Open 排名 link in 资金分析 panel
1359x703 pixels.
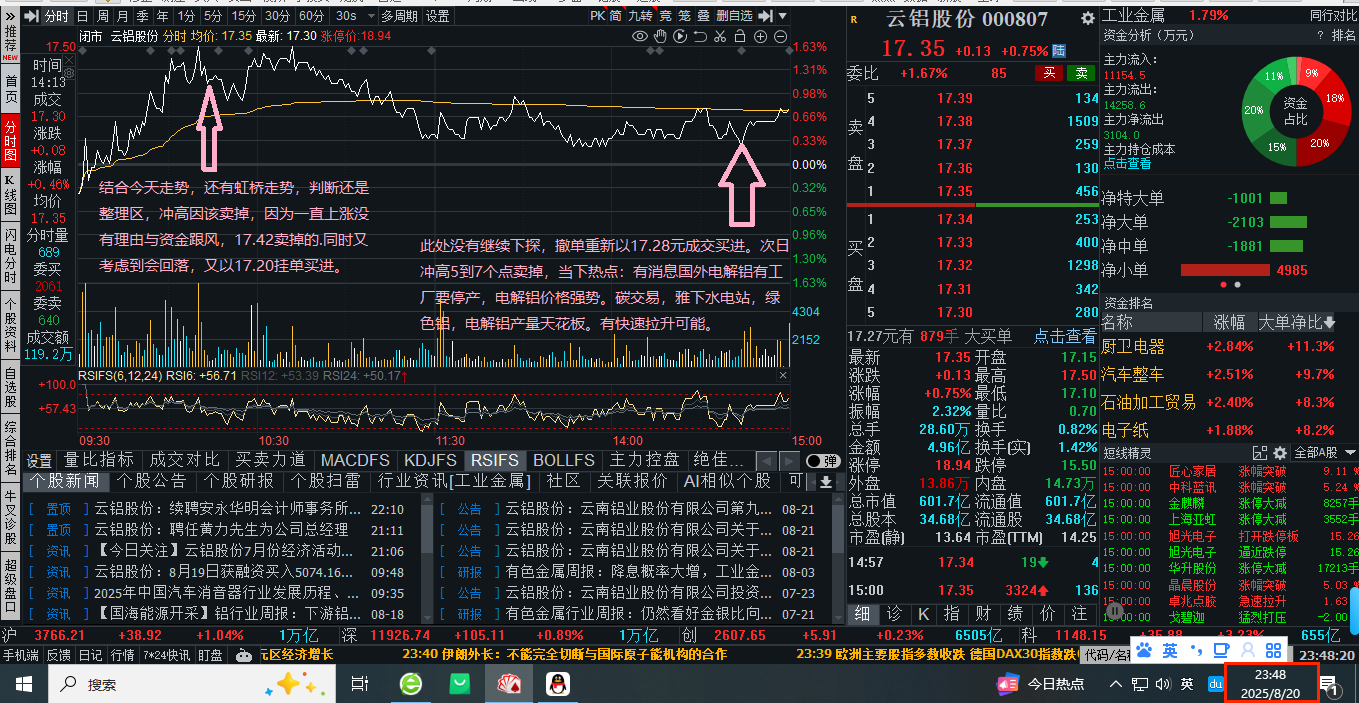tap(1344, 35)
